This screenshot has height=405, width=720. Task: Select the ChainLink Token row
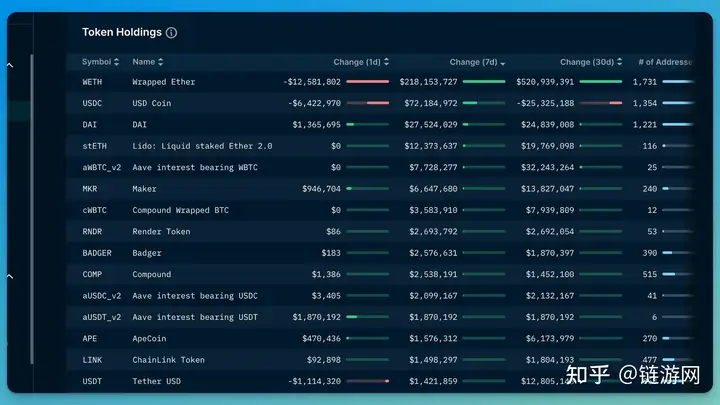[x=168, y=360]
